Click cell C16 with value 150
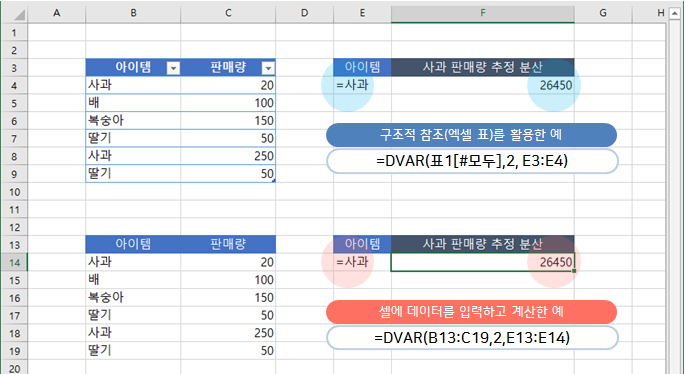This screenshot has height=374, width=685. tap(228, 298)
